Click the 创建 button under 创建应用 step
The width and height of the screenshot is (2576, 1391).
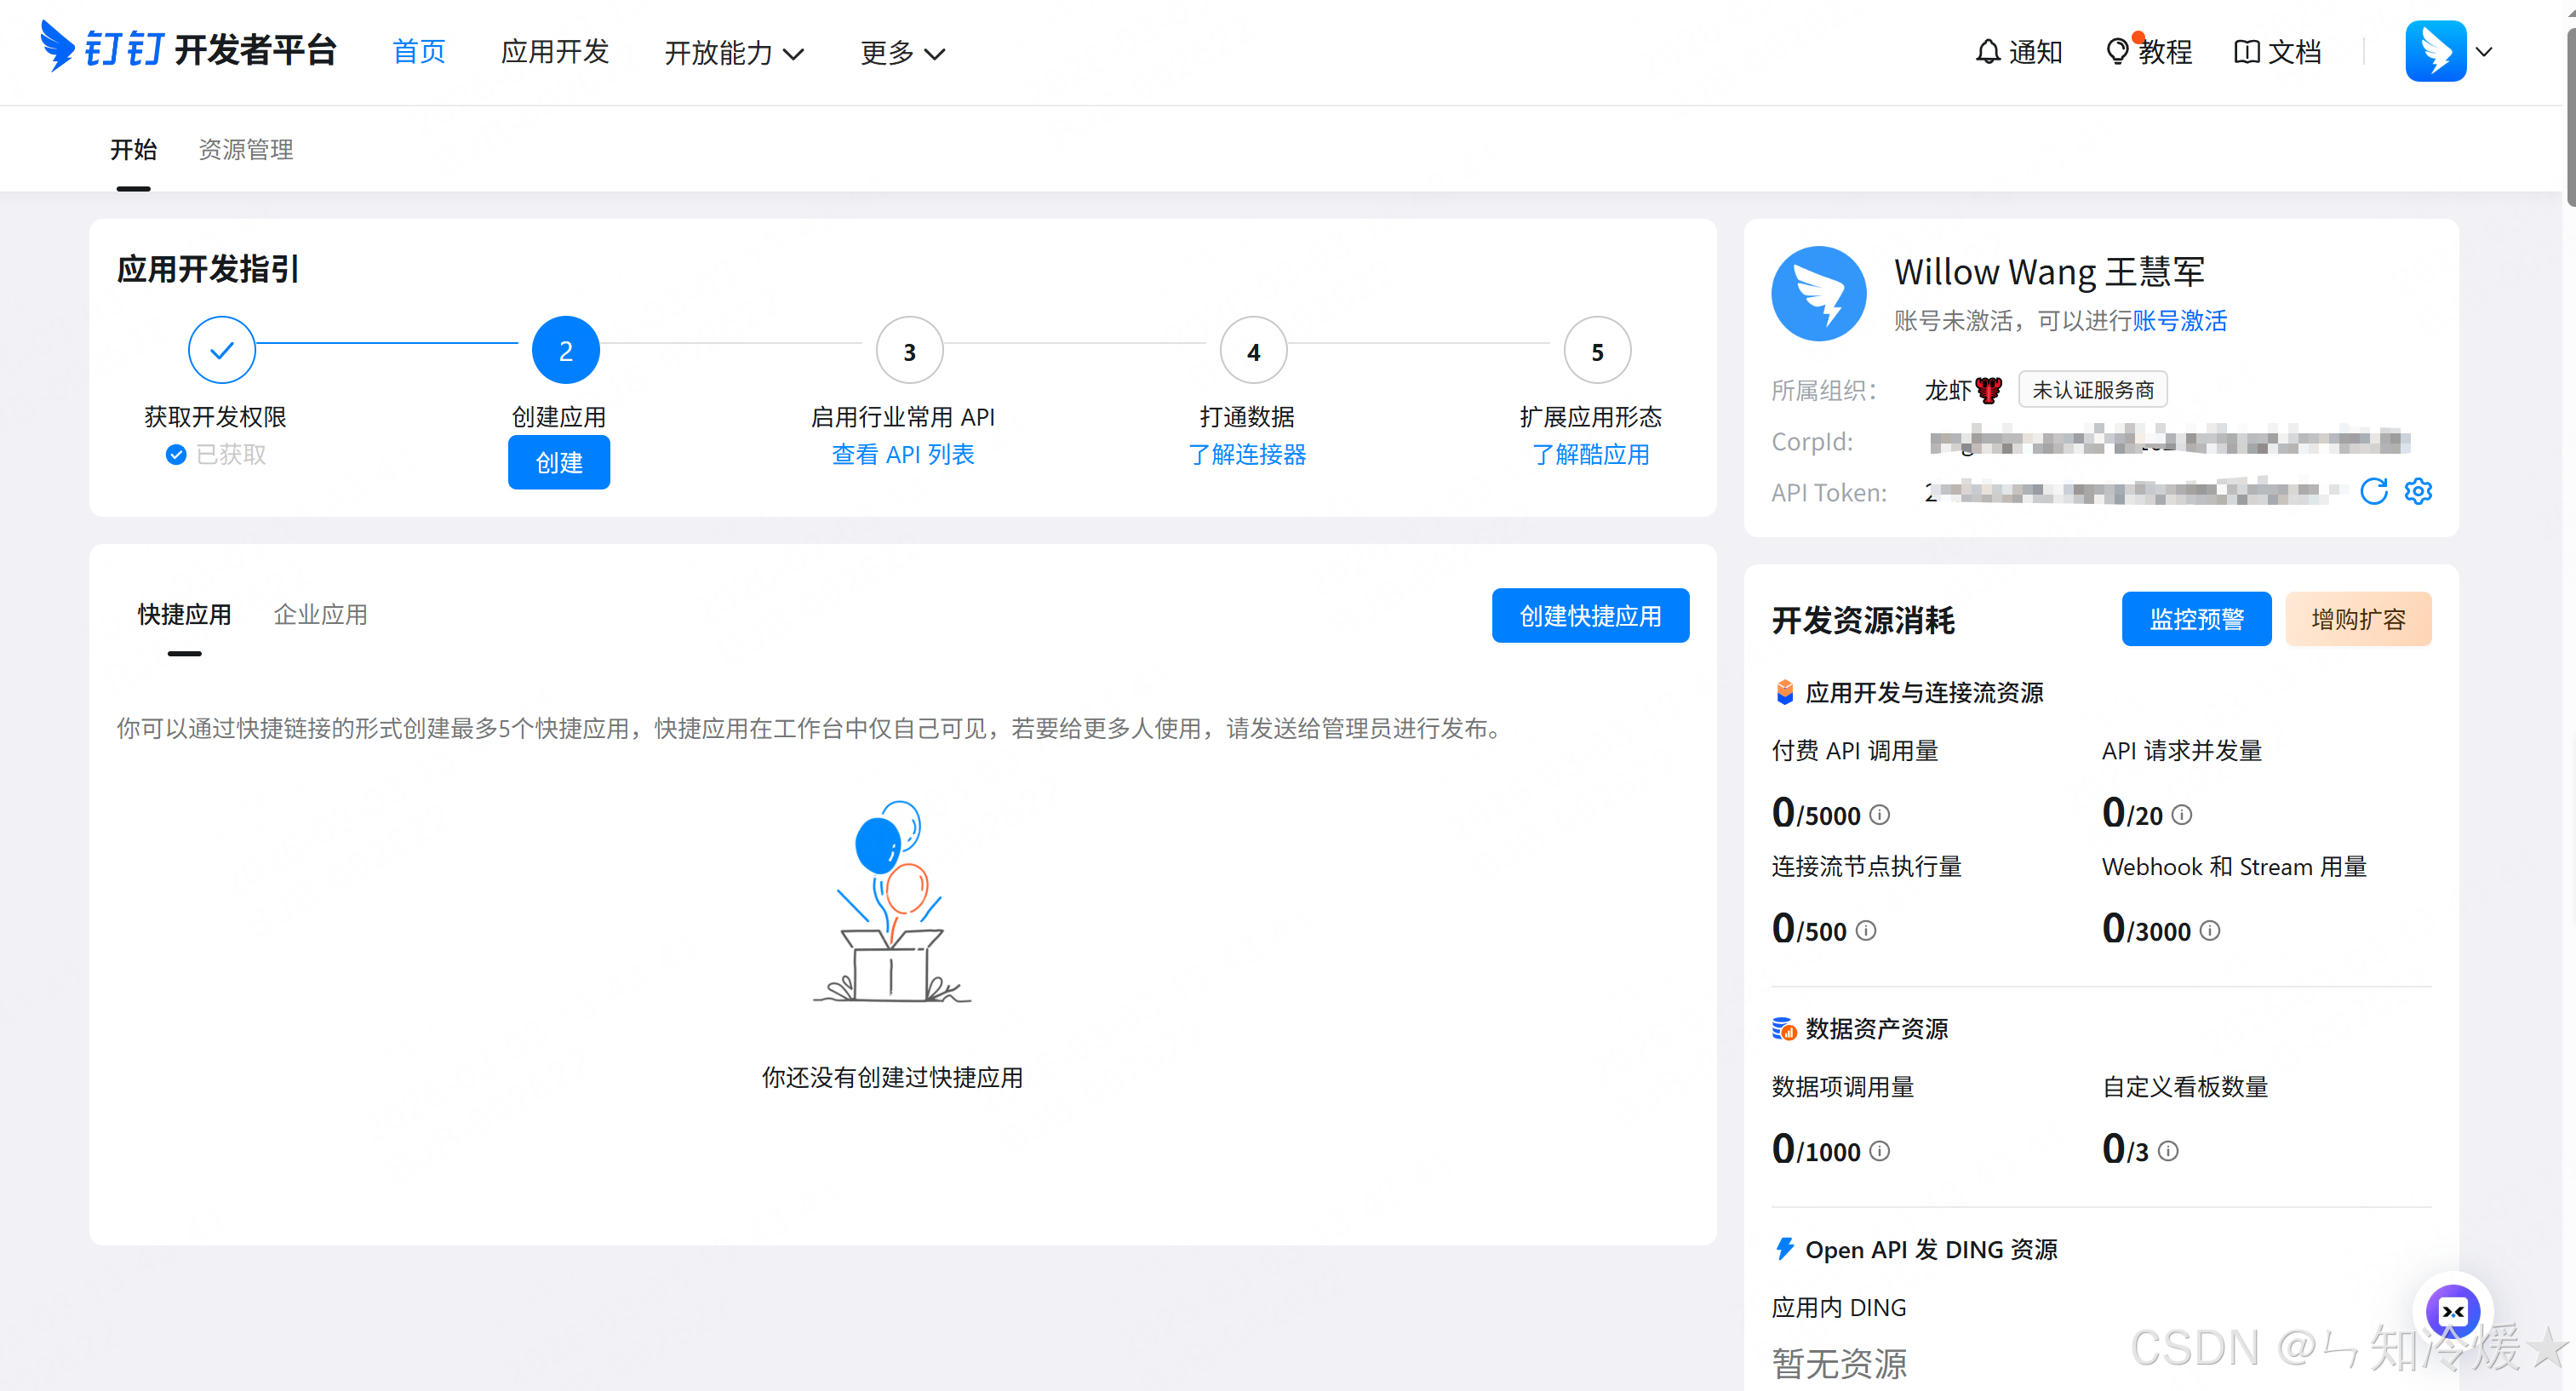pyautogui.click(x=558, y=462)
